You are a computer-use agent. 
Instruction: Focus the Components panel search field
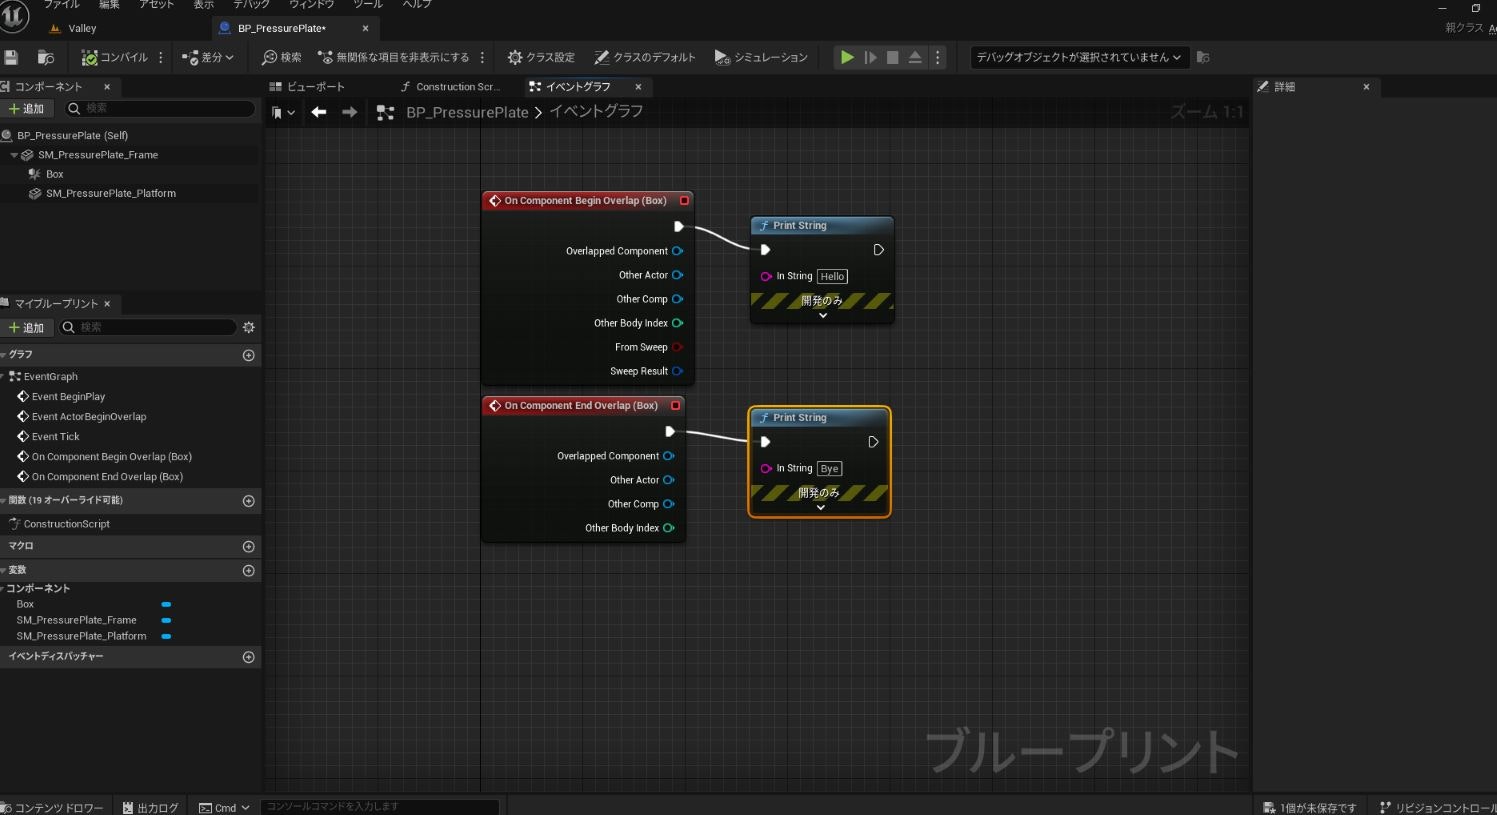160,108
